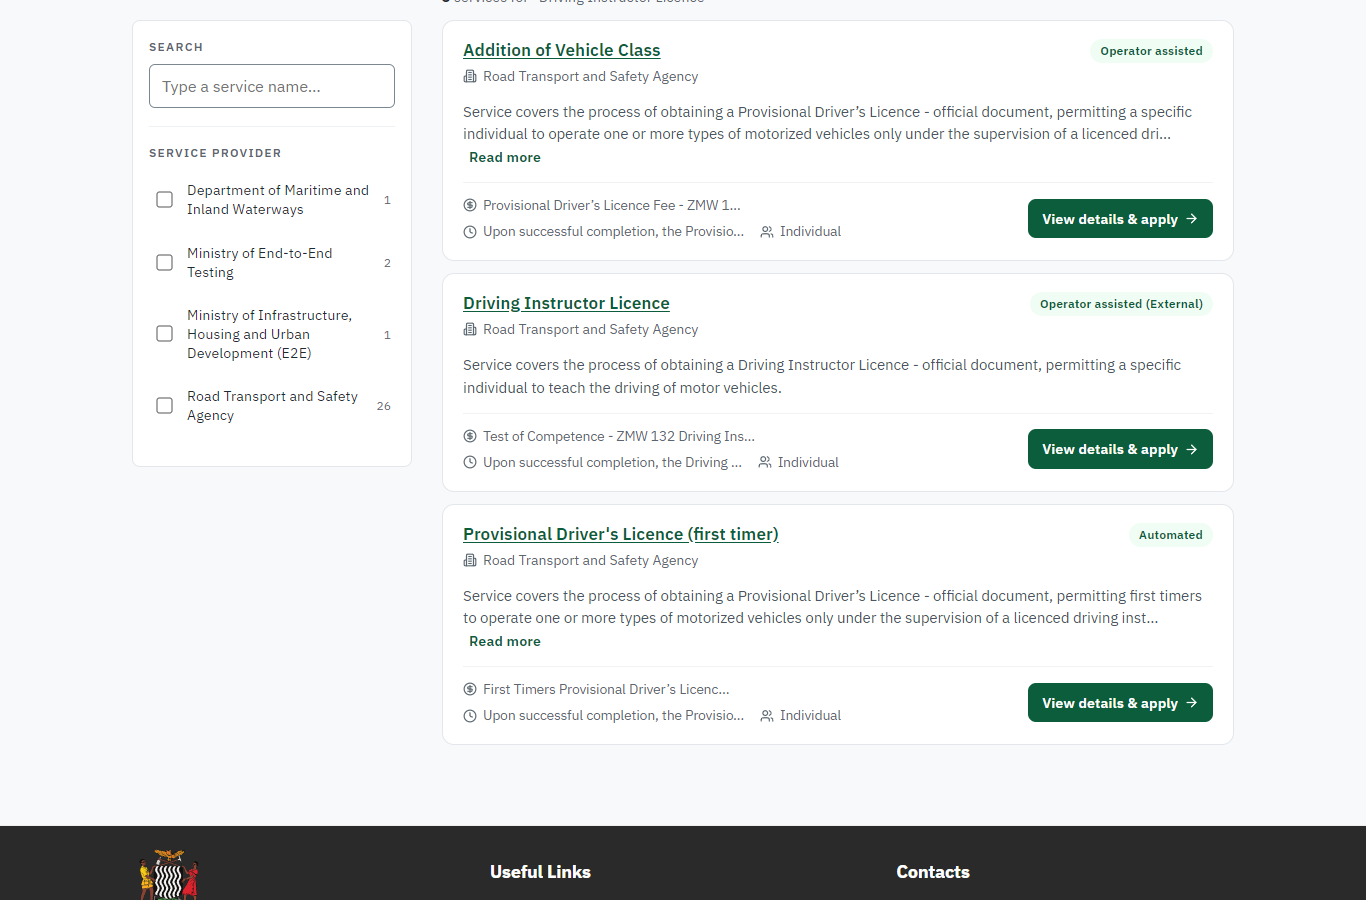This screenshot has width=1366, height=900.
Task: Expand Read more in Addition of Vehicle Class
Action: coord(505,158)
